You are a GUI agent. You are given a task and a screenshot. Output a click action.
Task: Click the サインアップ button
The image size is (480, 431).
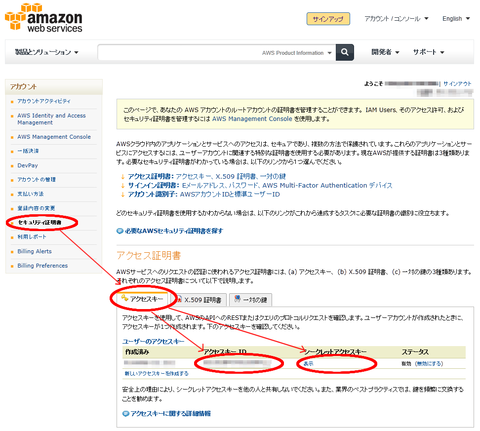328,19
